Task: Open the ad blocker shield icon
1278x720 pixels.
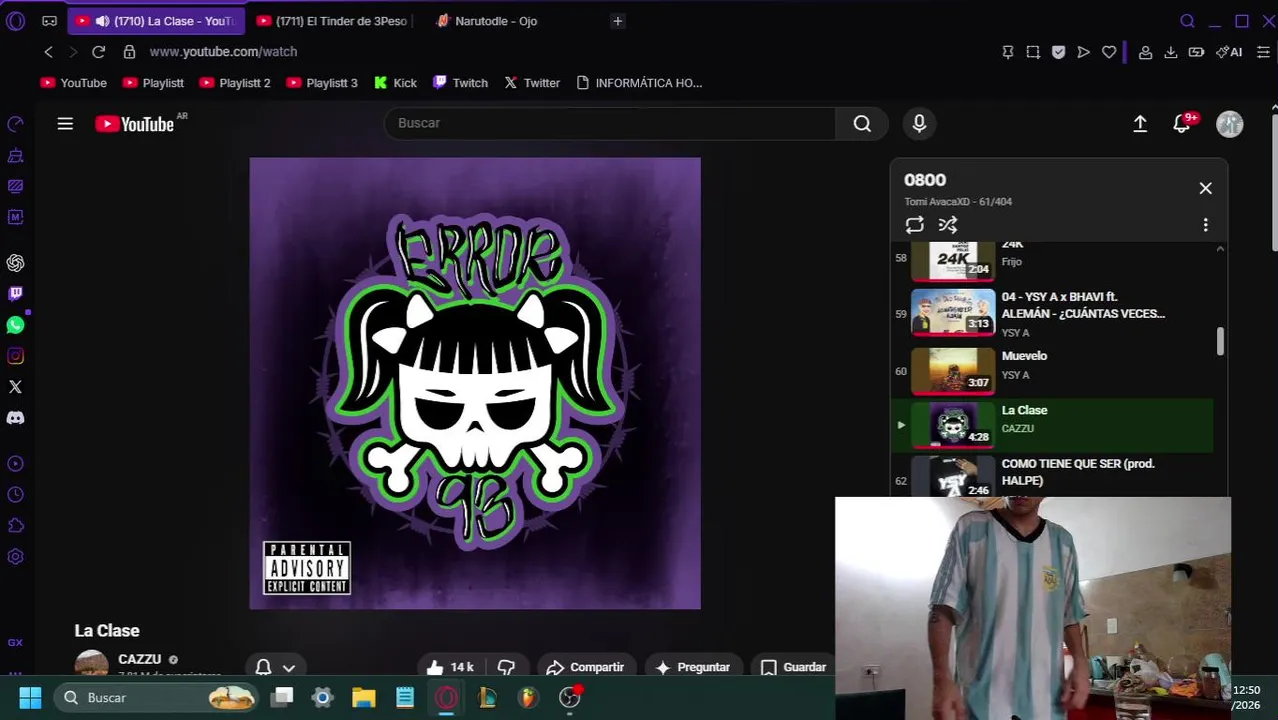Action: (1058, 52)
